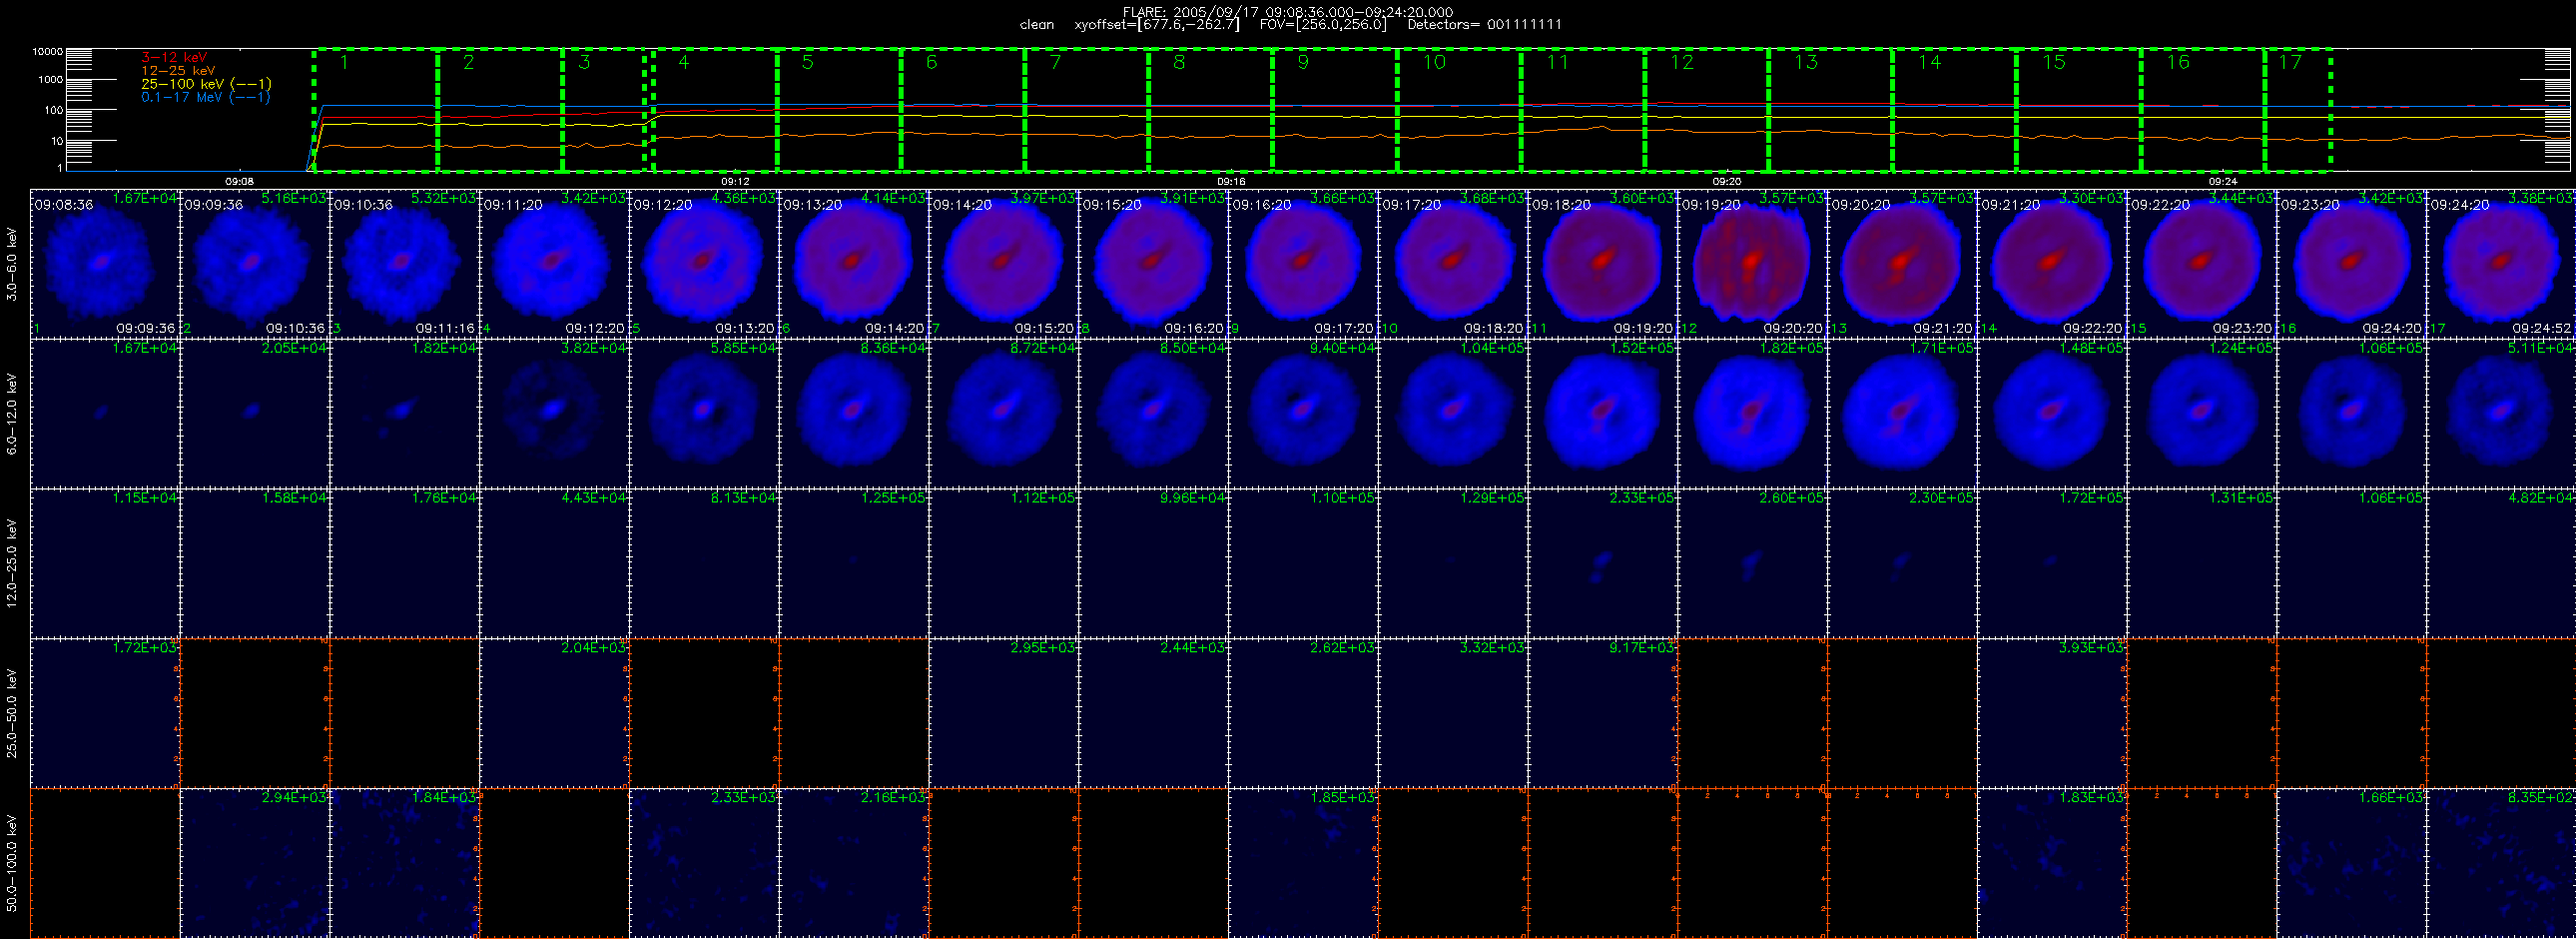Viewport: 2576px width, 939px height.
Task: Open the 6-12 keV image with peak 8.36E+04
Action: click(854, 413)
